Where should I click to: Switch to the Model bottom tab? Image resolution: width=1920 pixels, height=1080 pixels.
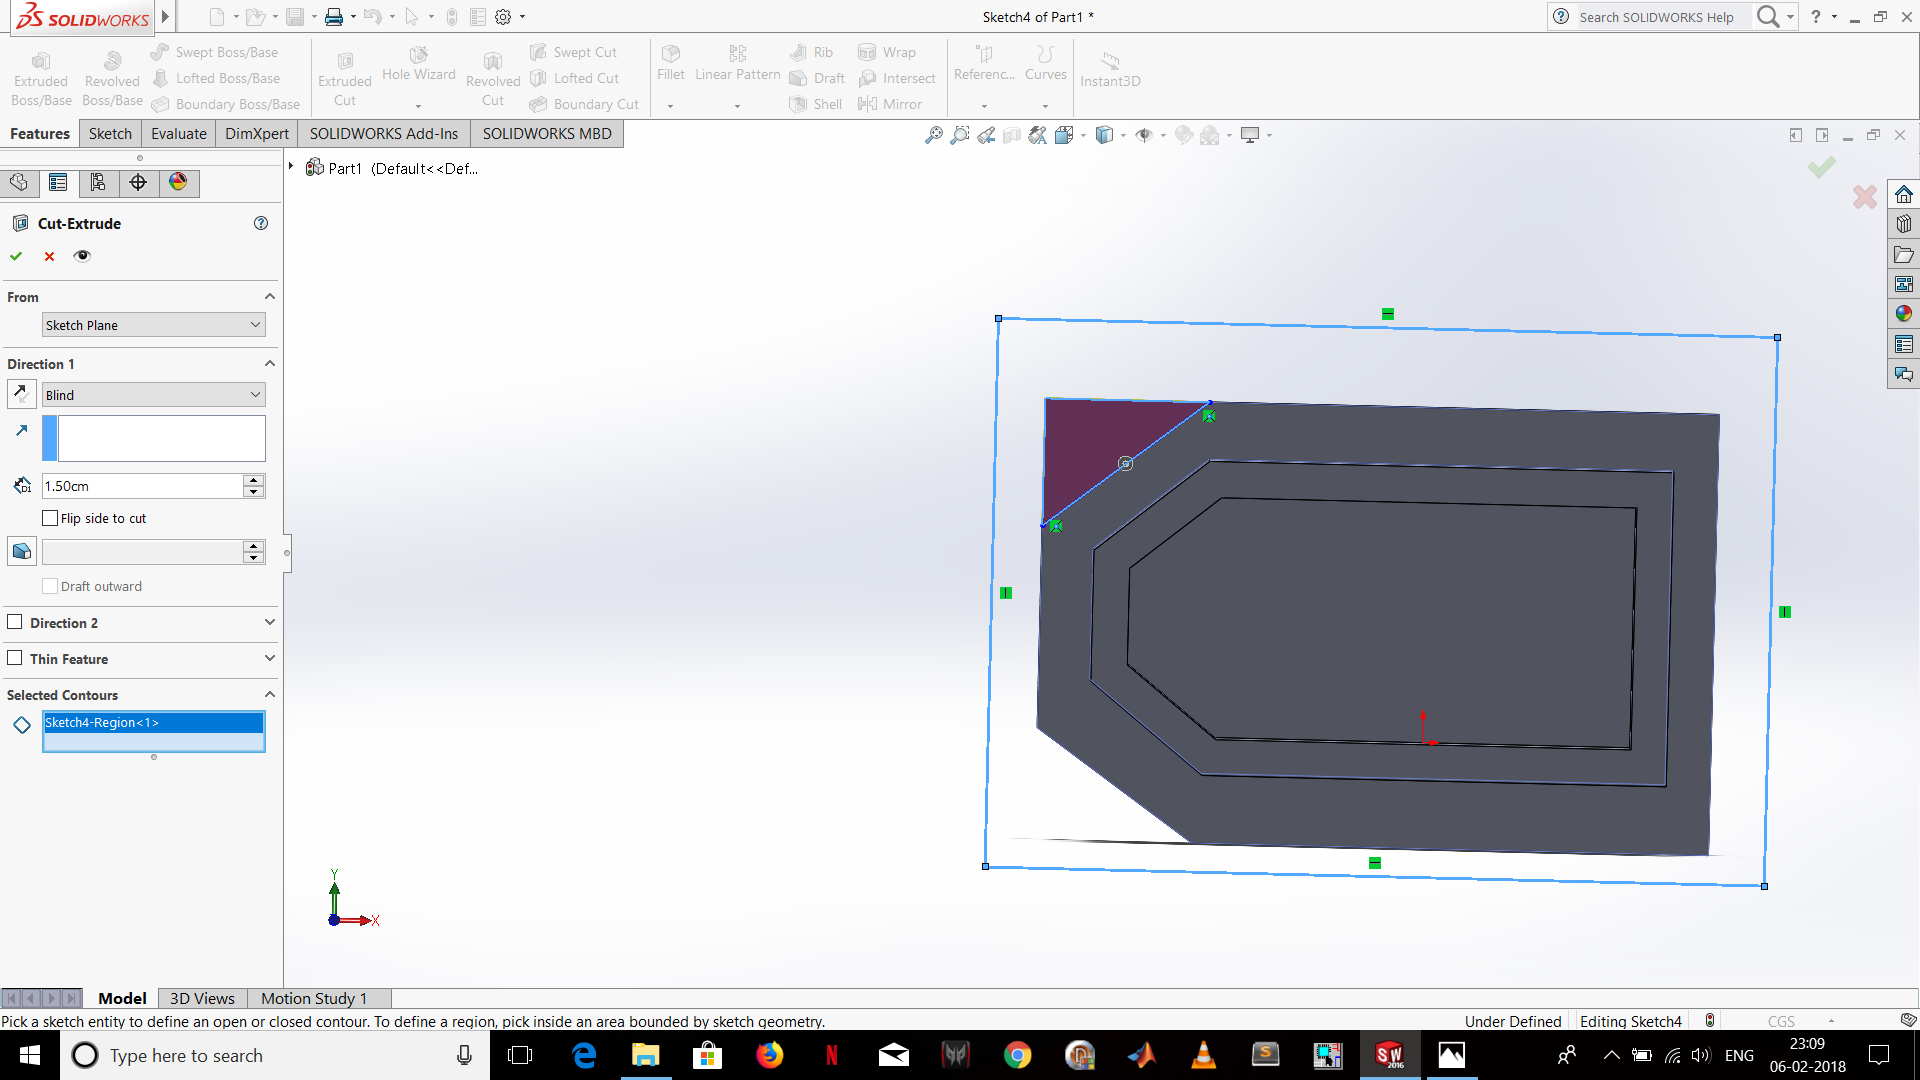122,998
